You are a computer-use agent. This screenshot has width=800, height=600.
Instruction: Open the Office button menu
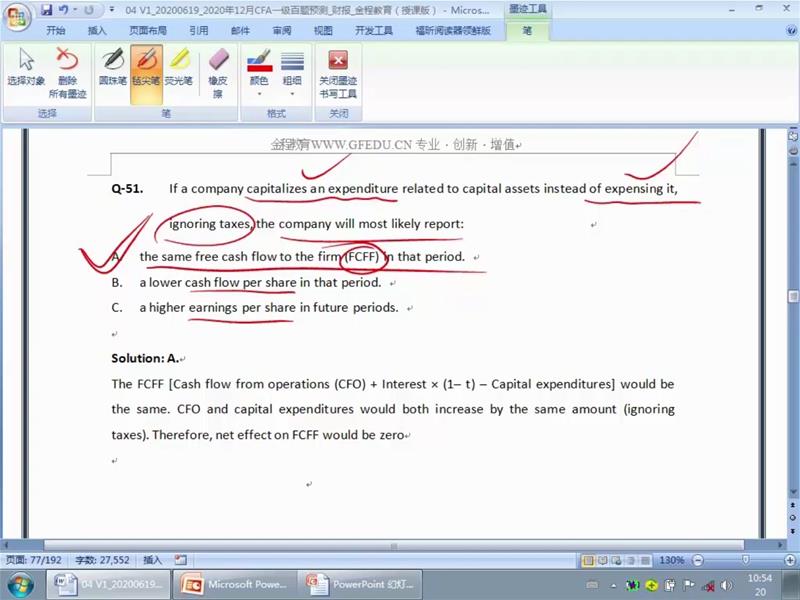[x=17, y=17]
